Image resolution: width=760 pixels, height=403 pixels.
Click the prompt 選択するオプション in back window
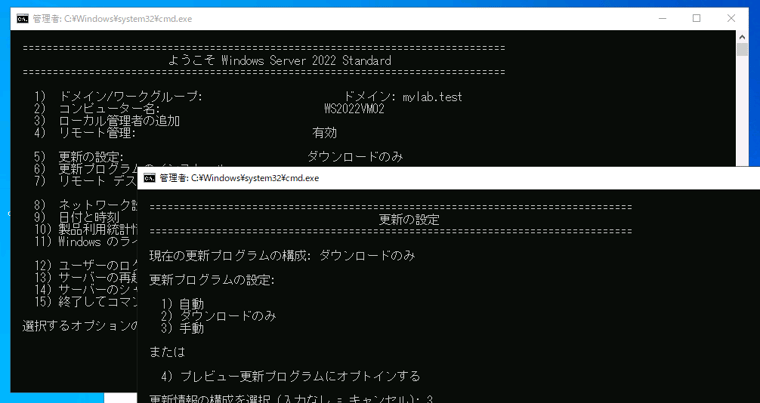click(80, 326)
